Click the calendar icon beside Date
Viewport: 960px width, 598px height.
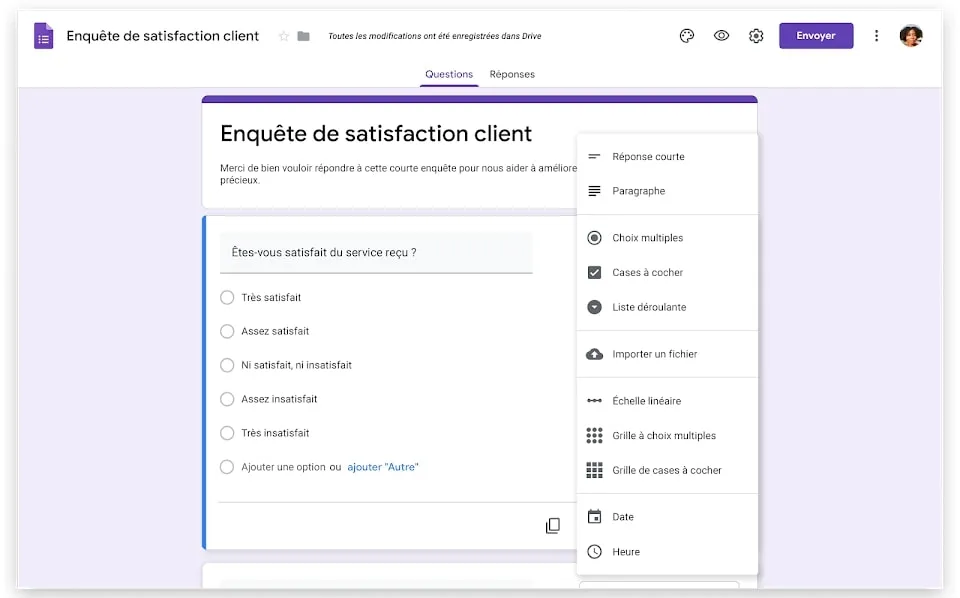[x=594, y=517]
